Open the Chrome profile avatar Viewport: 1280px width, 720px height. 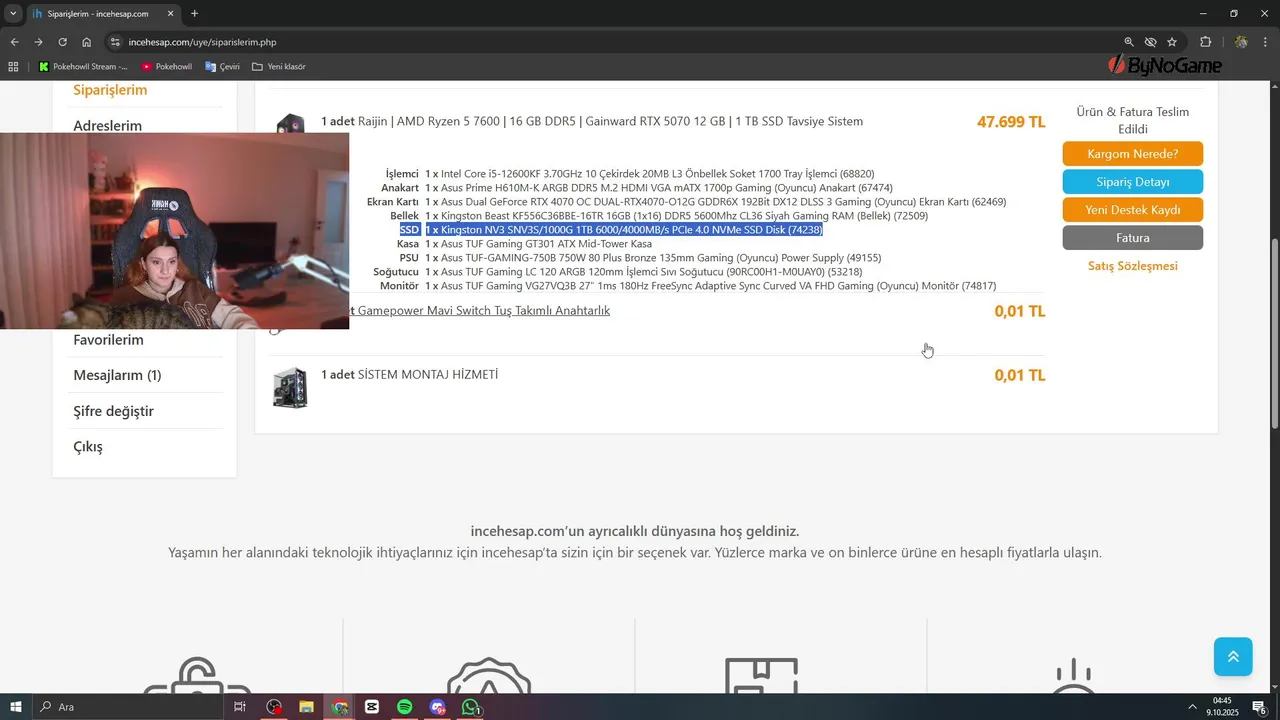(1241, 42)
